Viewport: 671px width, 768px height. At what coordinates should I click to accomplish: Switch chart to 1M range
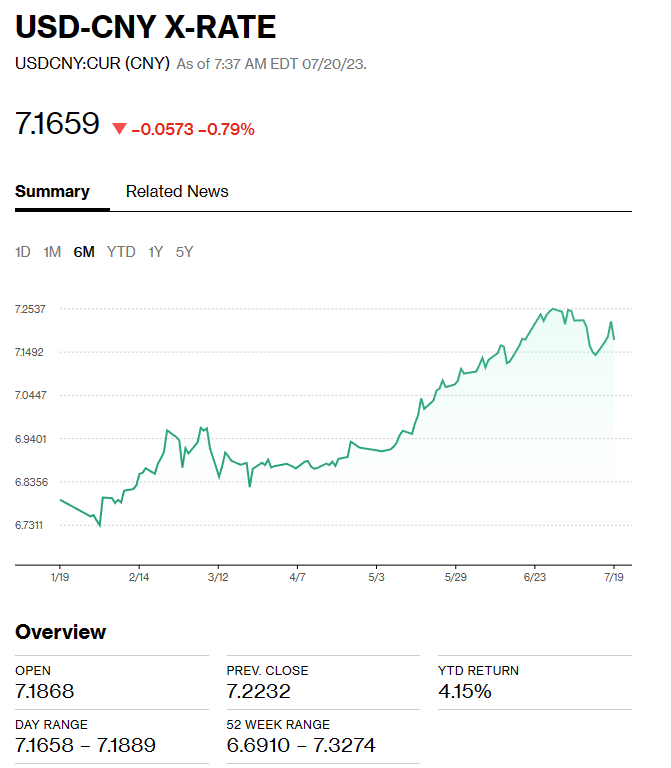52,252
